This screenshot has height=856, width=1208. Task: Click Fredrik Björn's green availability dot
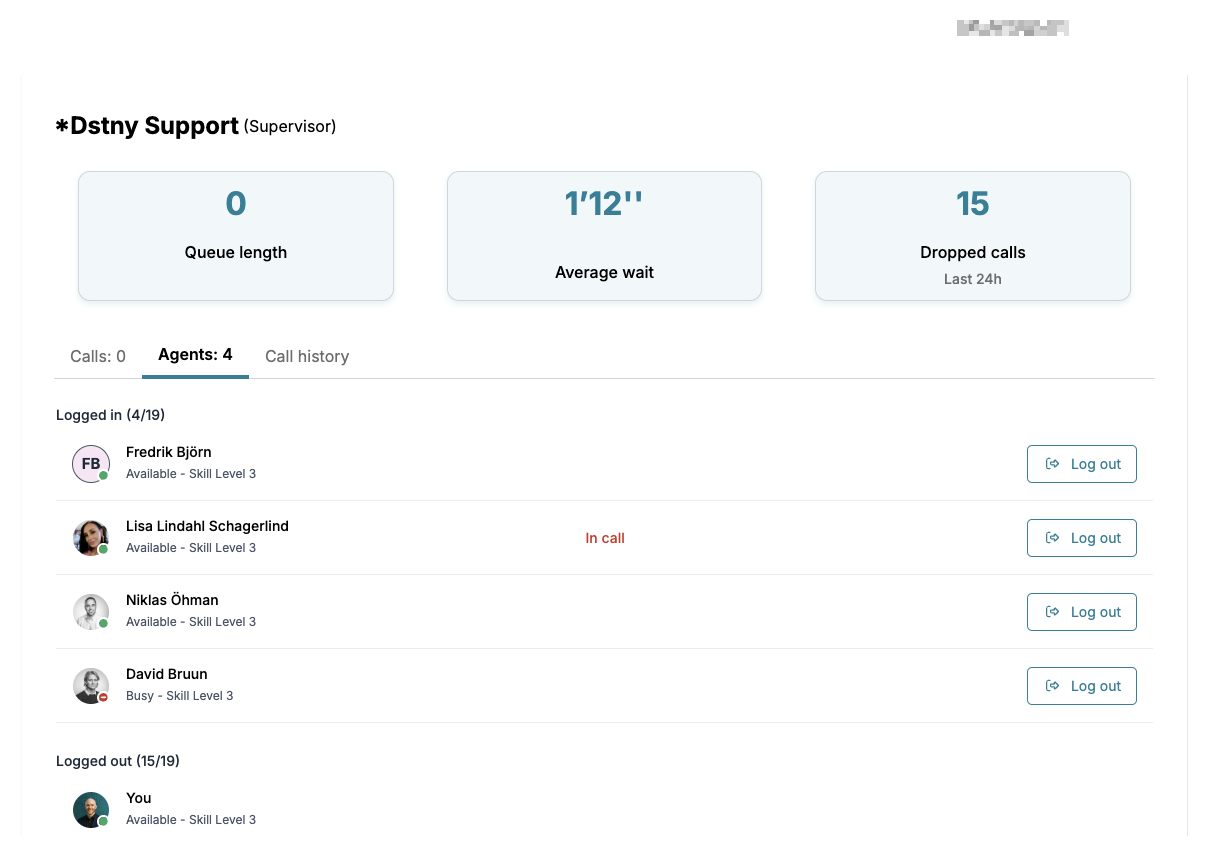103,475
